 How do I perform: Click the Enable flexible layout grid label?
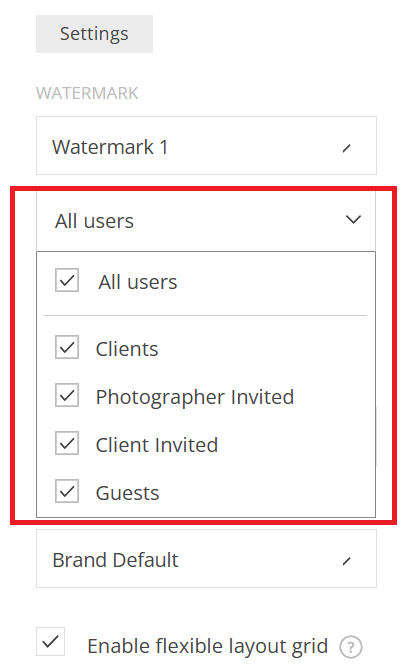(207, 646)
